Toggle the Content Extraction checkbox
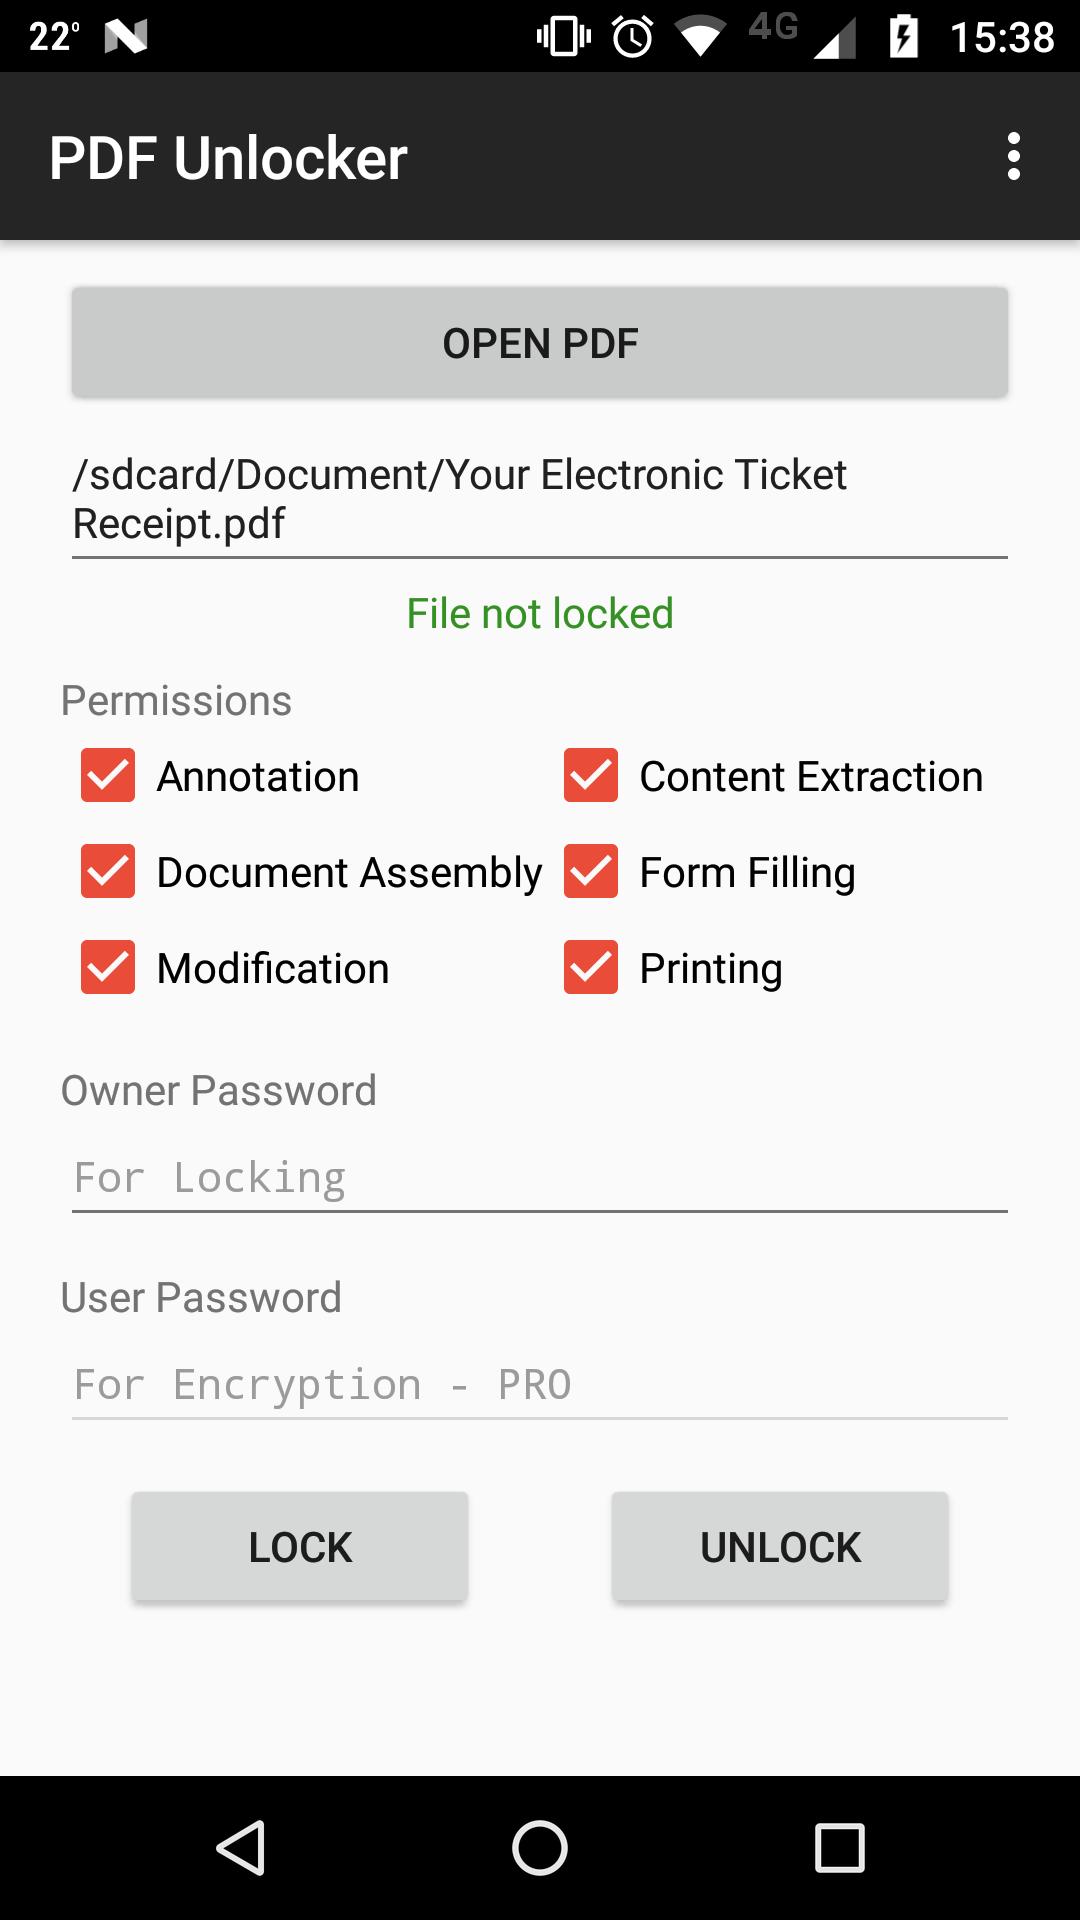Viewport: 1080px width, 1920px height. [x=591, y=775]
